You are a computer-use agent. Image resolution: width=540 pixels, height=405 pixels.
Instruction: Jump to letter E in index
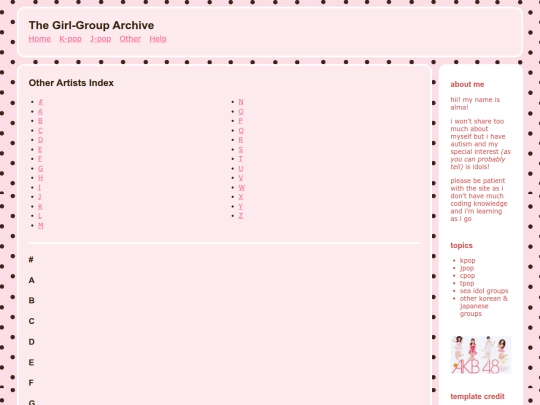click(x=40, y=149)
